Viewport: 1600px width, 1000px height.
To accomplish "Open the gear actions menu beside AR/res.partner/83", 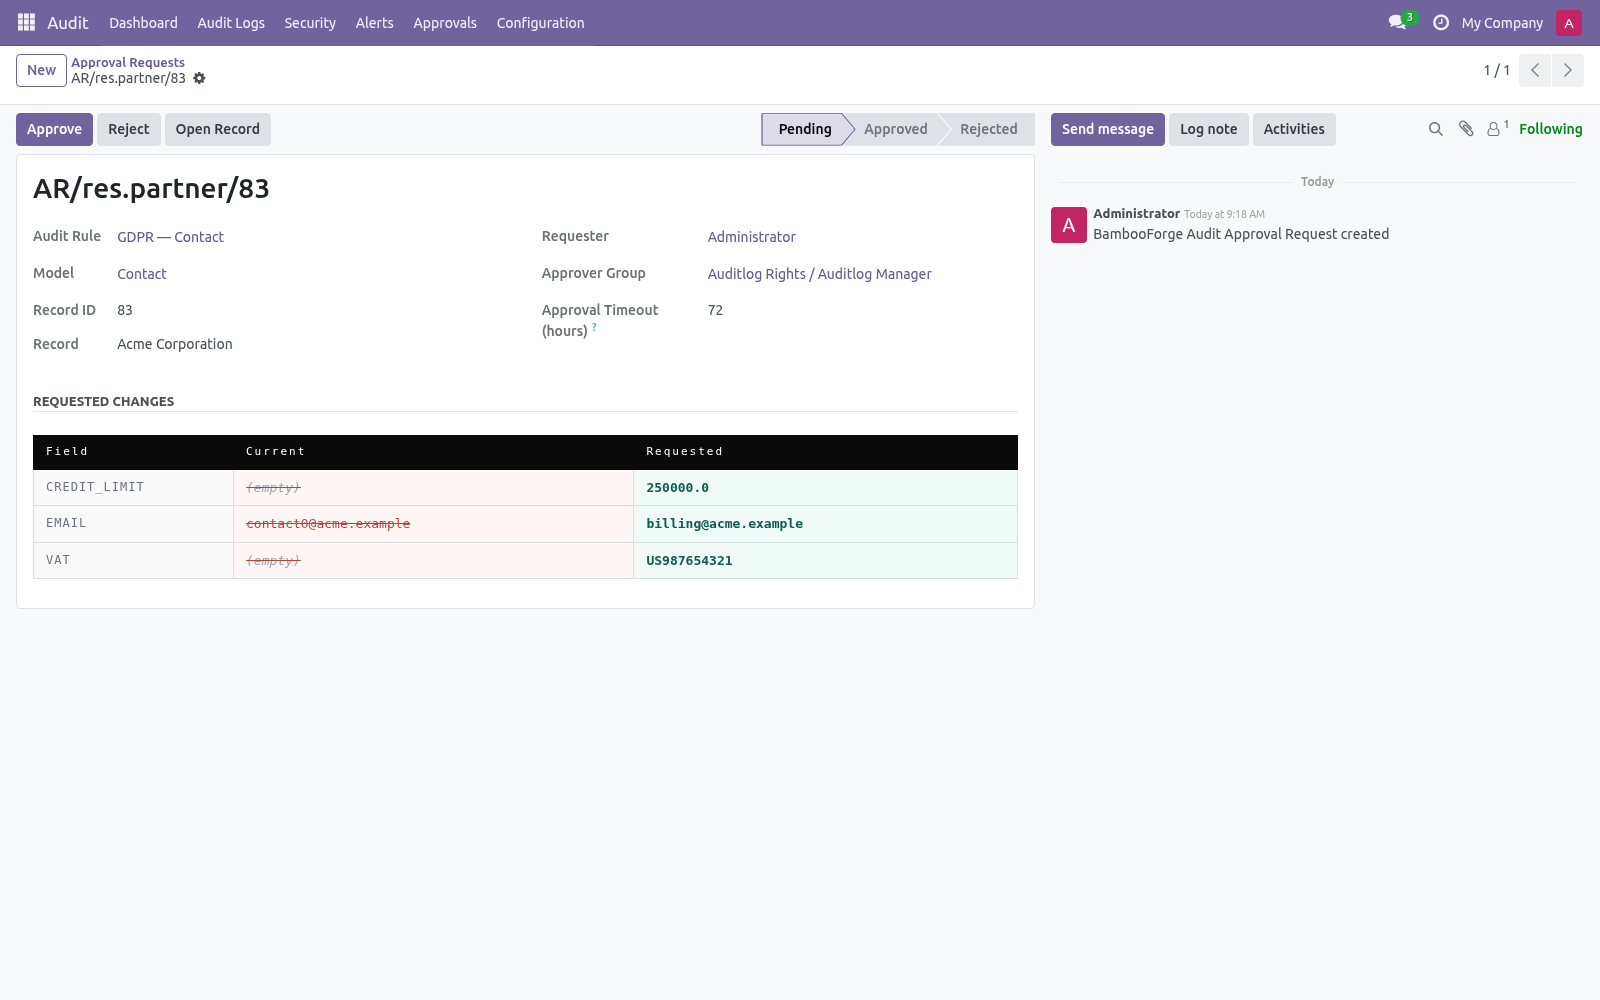I will pos(199,78).
